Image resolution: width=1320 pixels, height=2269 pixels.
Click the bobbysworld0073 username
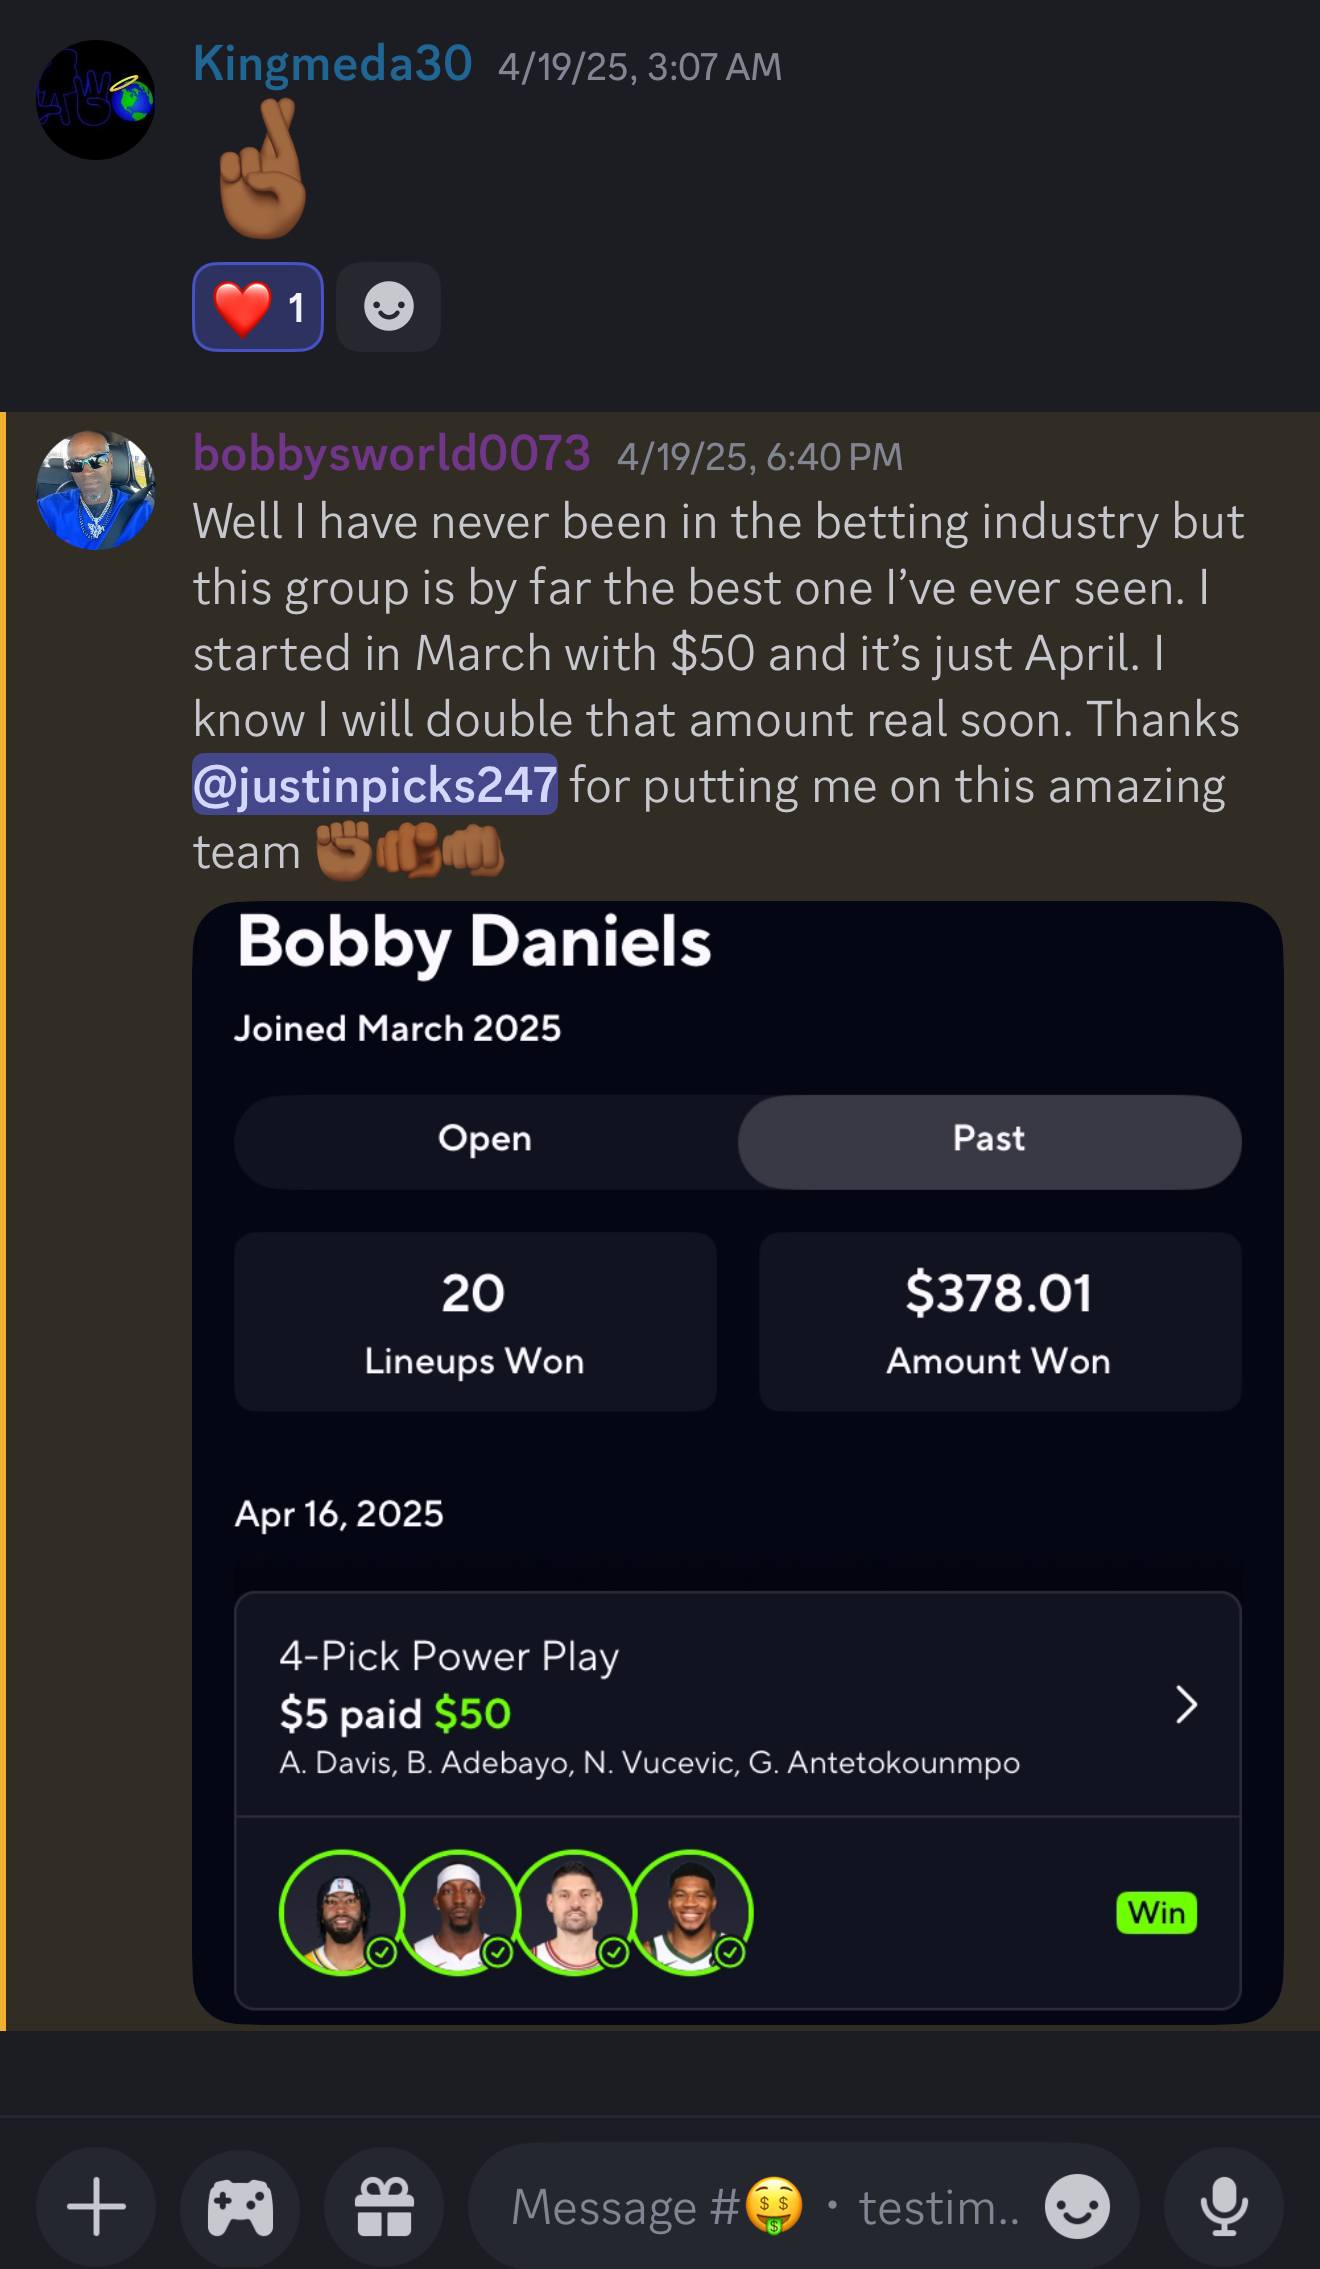pos(391,454)
